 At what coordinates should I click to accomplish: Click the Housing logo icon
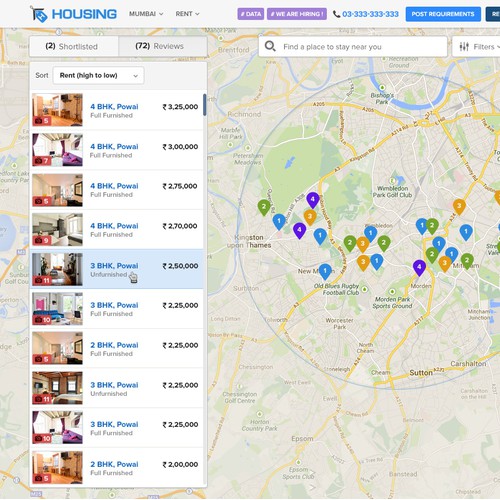tap(39, 14)
